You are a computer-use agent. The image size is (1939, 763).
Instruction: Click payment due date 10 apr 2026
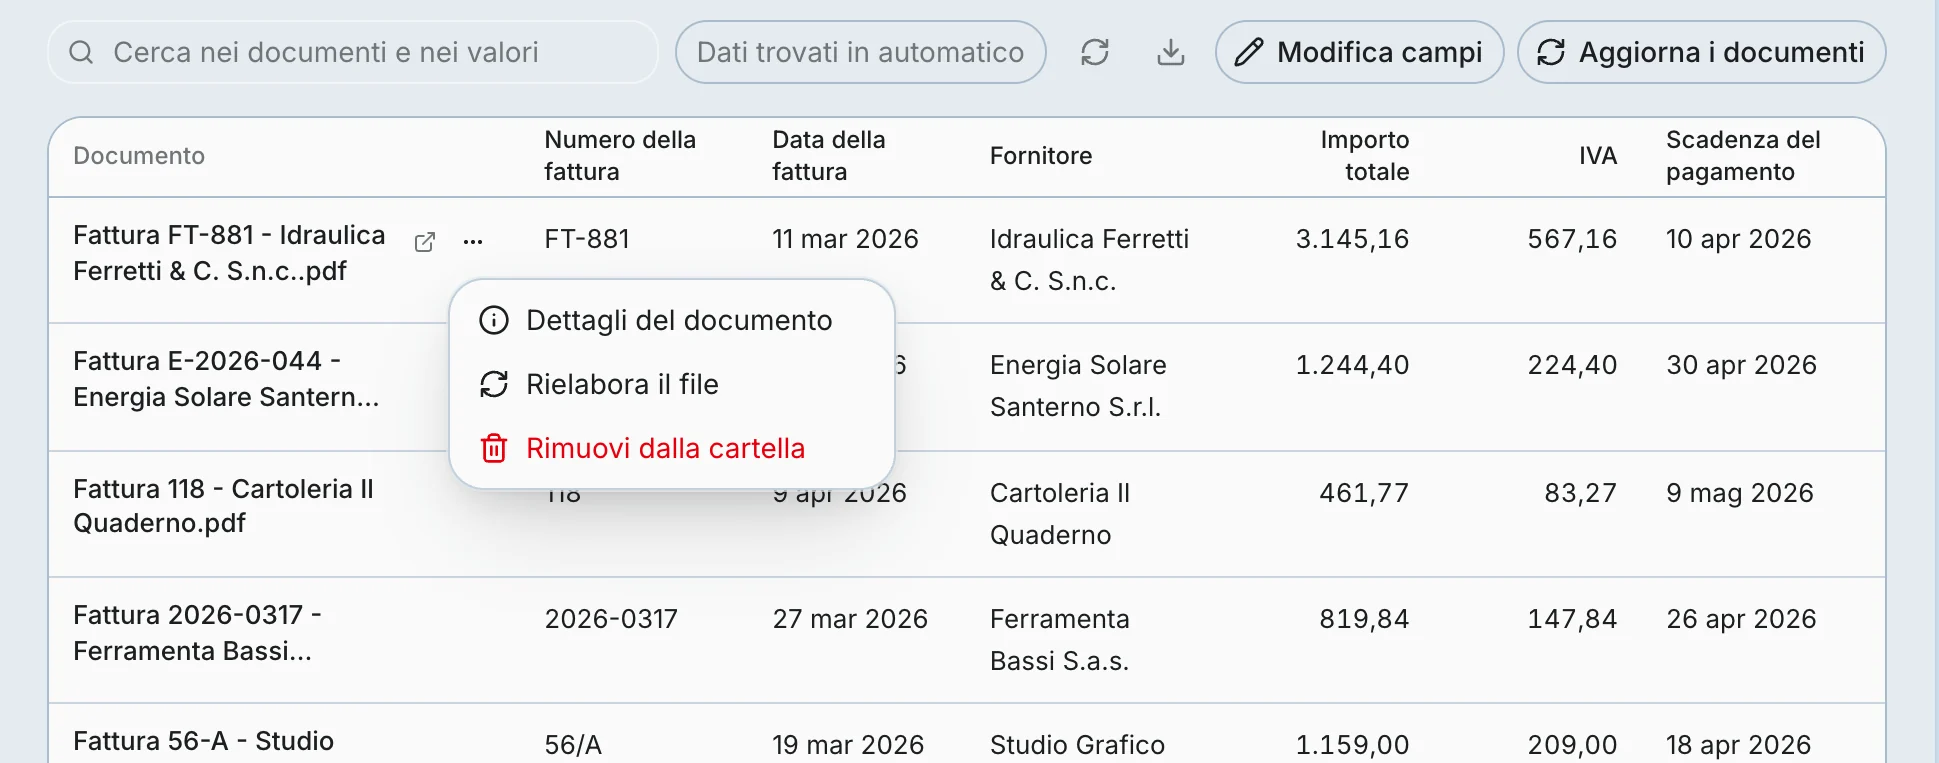point(1739,239)
